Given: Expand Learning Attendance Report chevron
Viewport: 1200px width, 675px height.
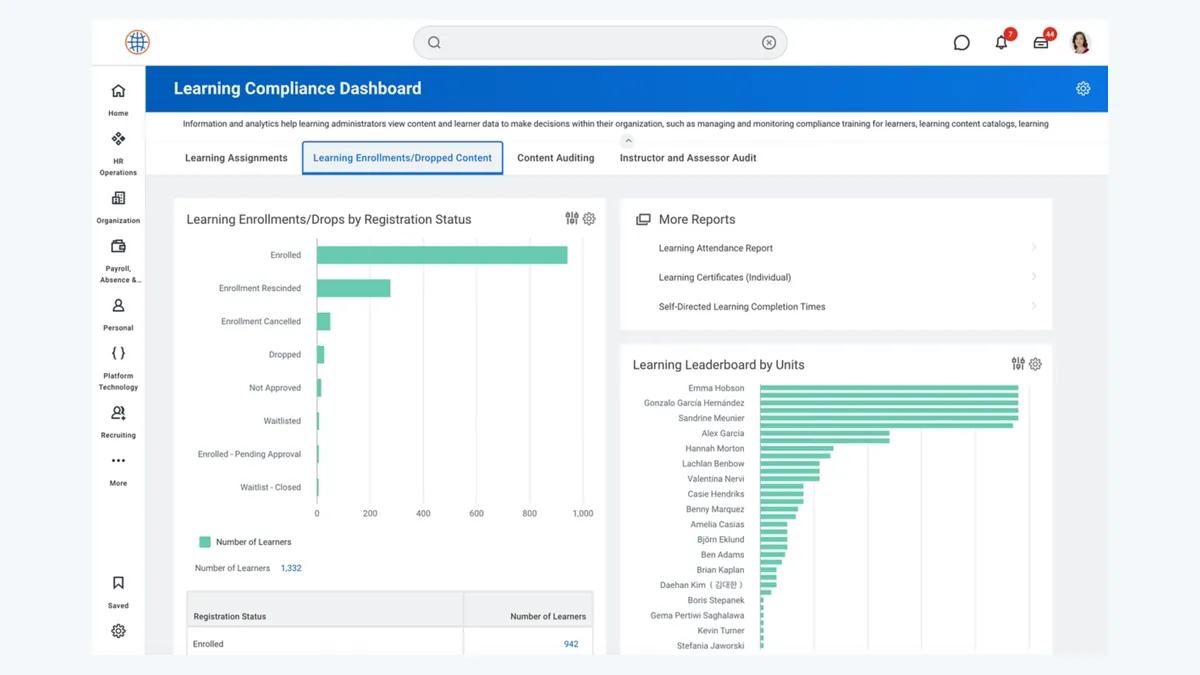Looking at the screenshot, I should tap(1033, 247).
